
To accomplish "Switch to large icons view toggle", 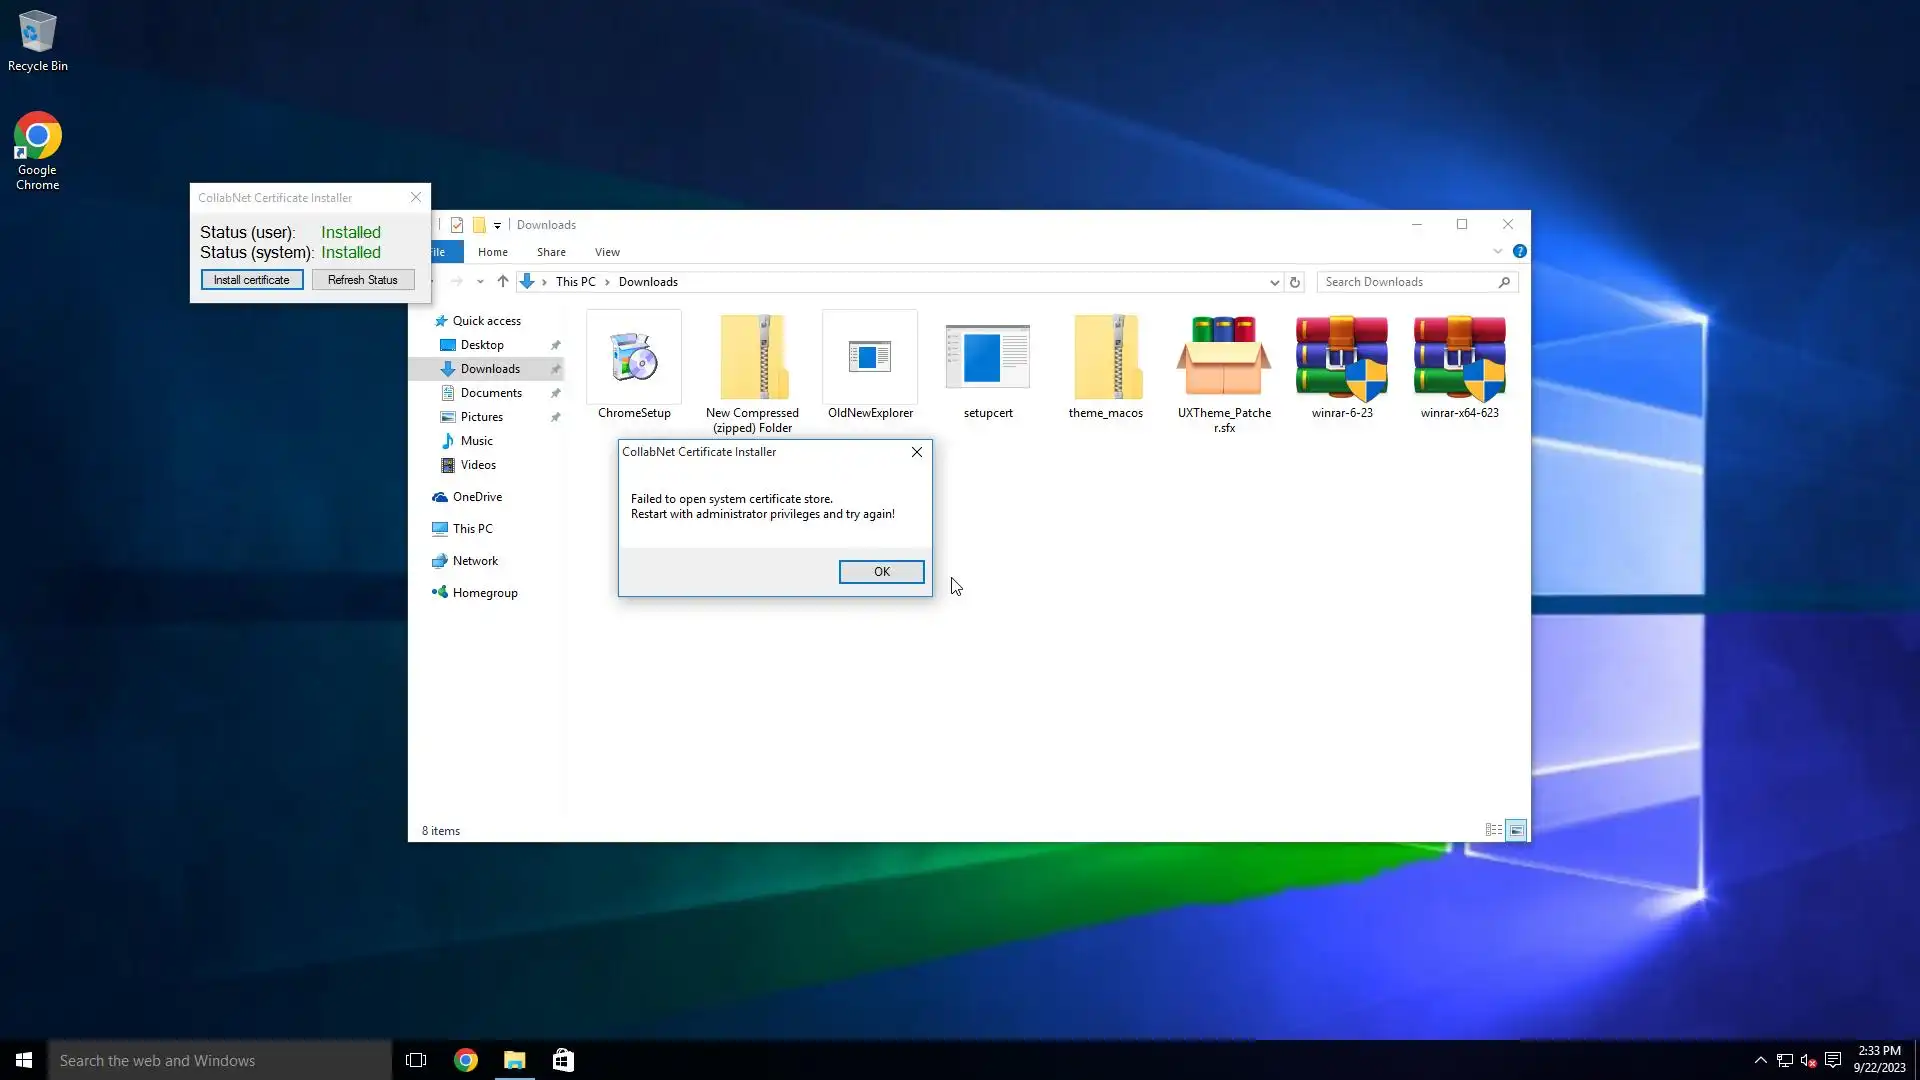I will point(1516,830).
